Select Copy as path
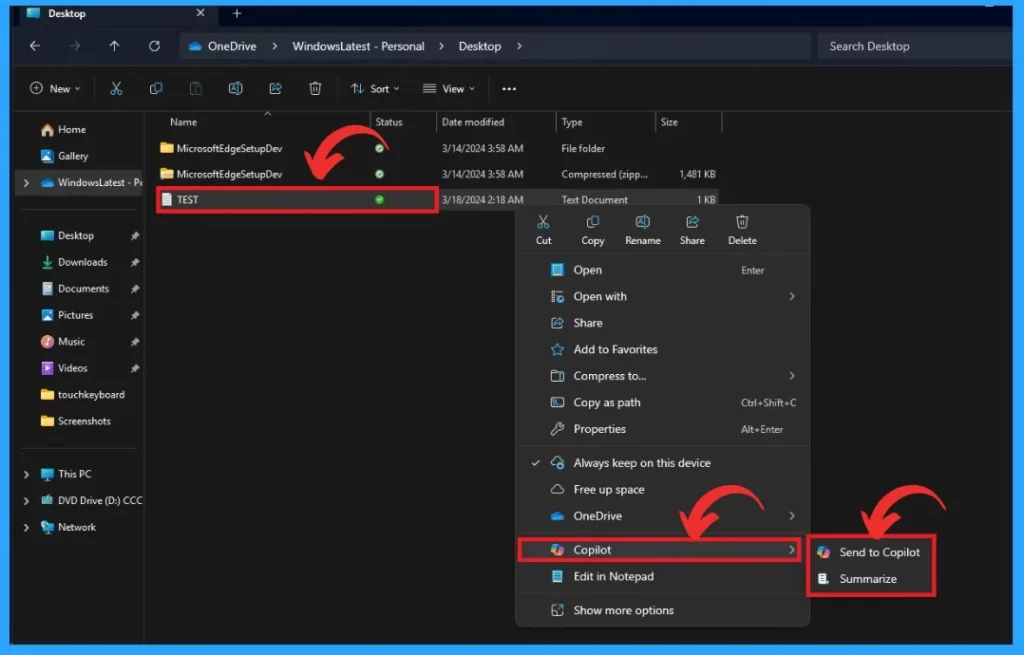The height and width of the screenshot is (655, 1024). point(662,403)
